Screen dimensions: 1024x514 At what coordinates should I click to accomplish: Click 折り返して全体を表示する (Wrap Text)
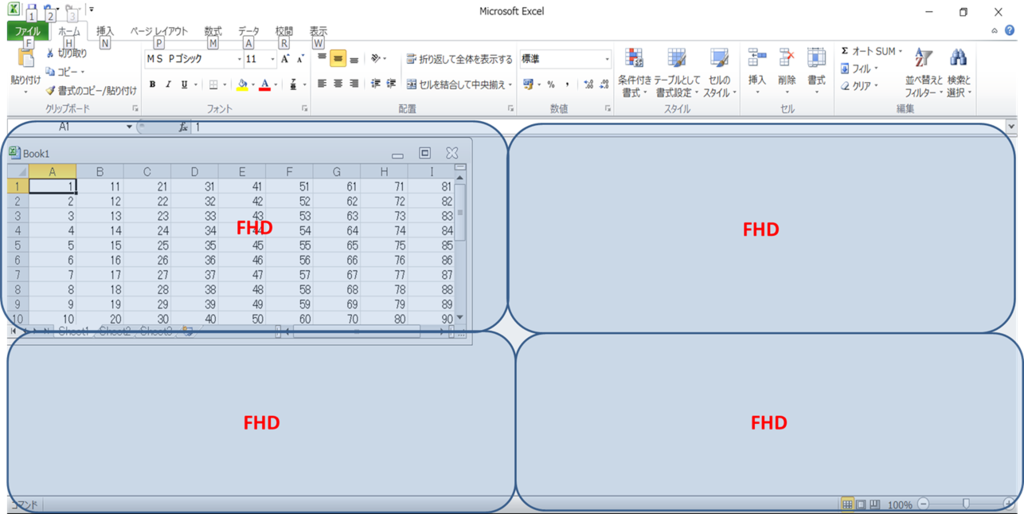point(460,59)
